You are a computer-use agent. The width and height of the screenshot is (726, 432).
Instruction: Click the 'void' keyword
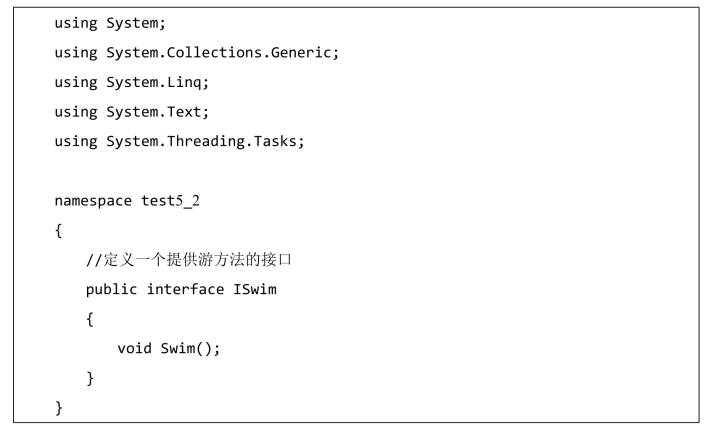point(134,348)
